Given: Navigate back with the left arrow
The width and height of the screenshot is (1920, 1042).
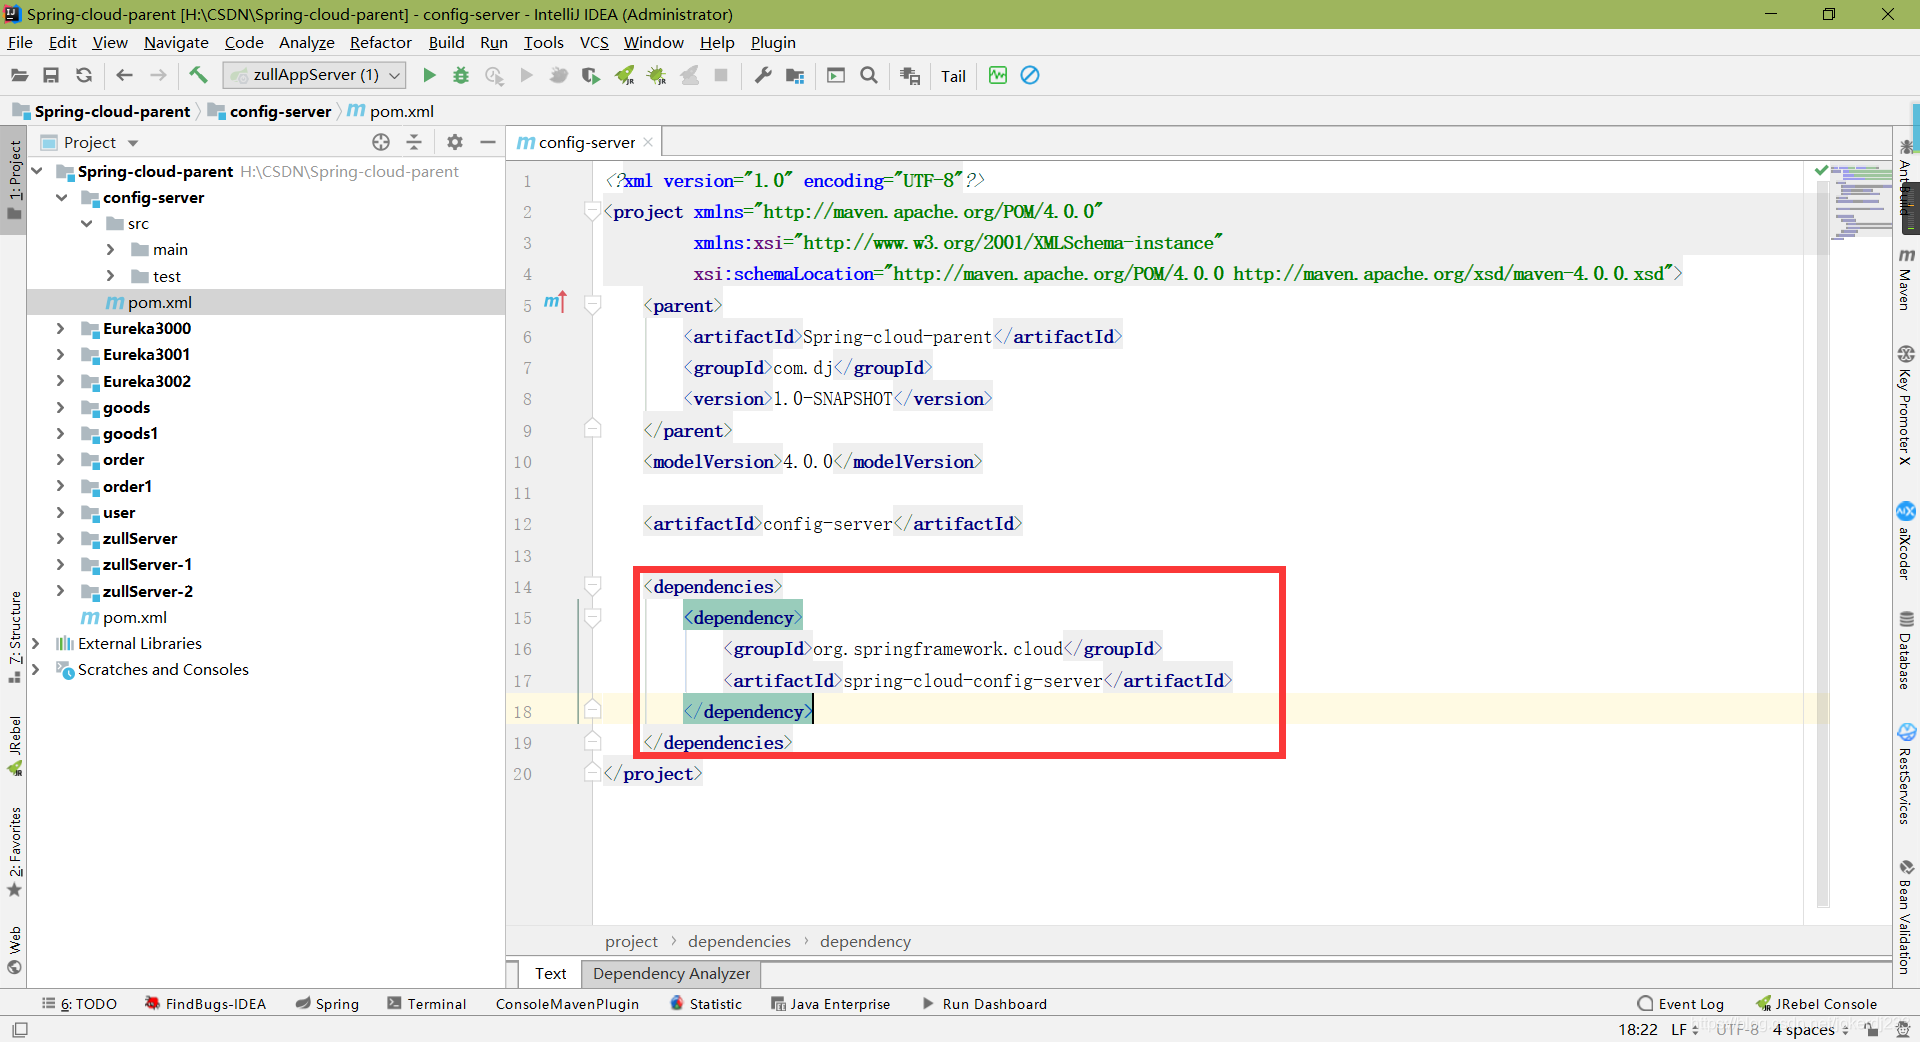Looking at the screenshot, I should point(124,75).
